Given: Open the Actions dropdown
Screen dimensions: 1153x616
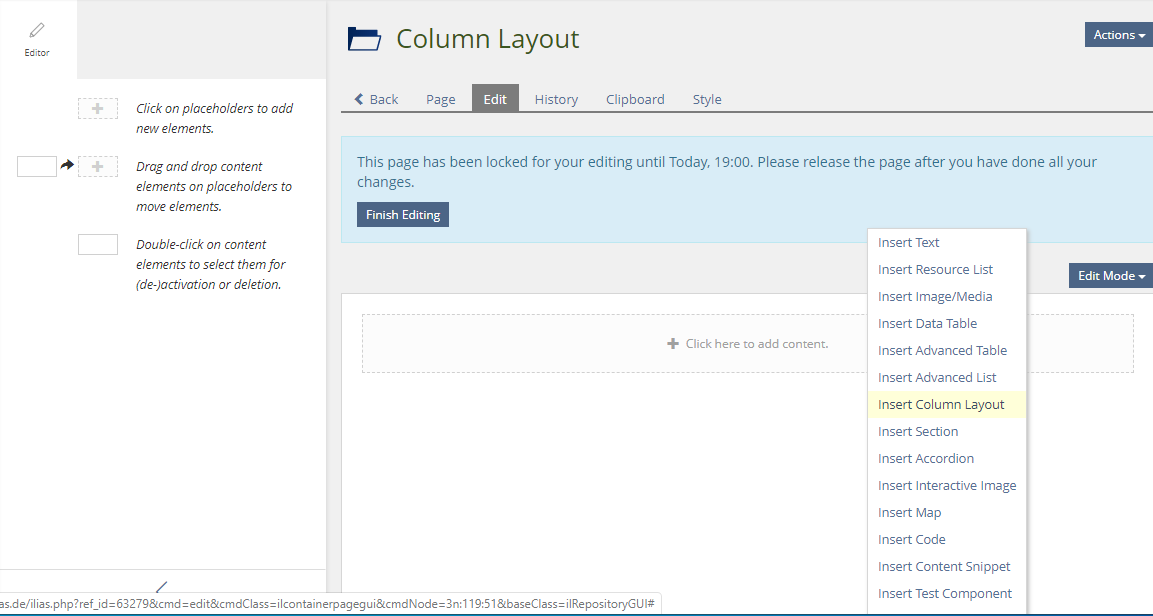Looking at the screenshot, I should click(x=1118, y=35).
